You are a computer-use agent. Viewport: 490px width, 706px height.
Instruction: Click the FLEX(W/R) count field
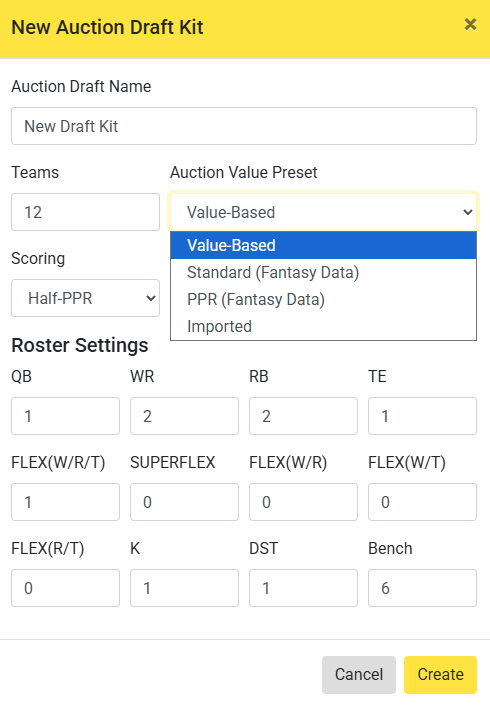(304, 502)
